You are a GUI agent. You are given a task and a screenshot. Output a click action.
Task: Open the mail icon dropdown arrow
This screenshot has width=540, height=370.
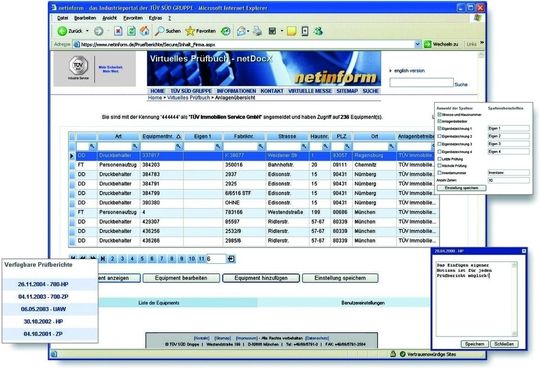249,31
